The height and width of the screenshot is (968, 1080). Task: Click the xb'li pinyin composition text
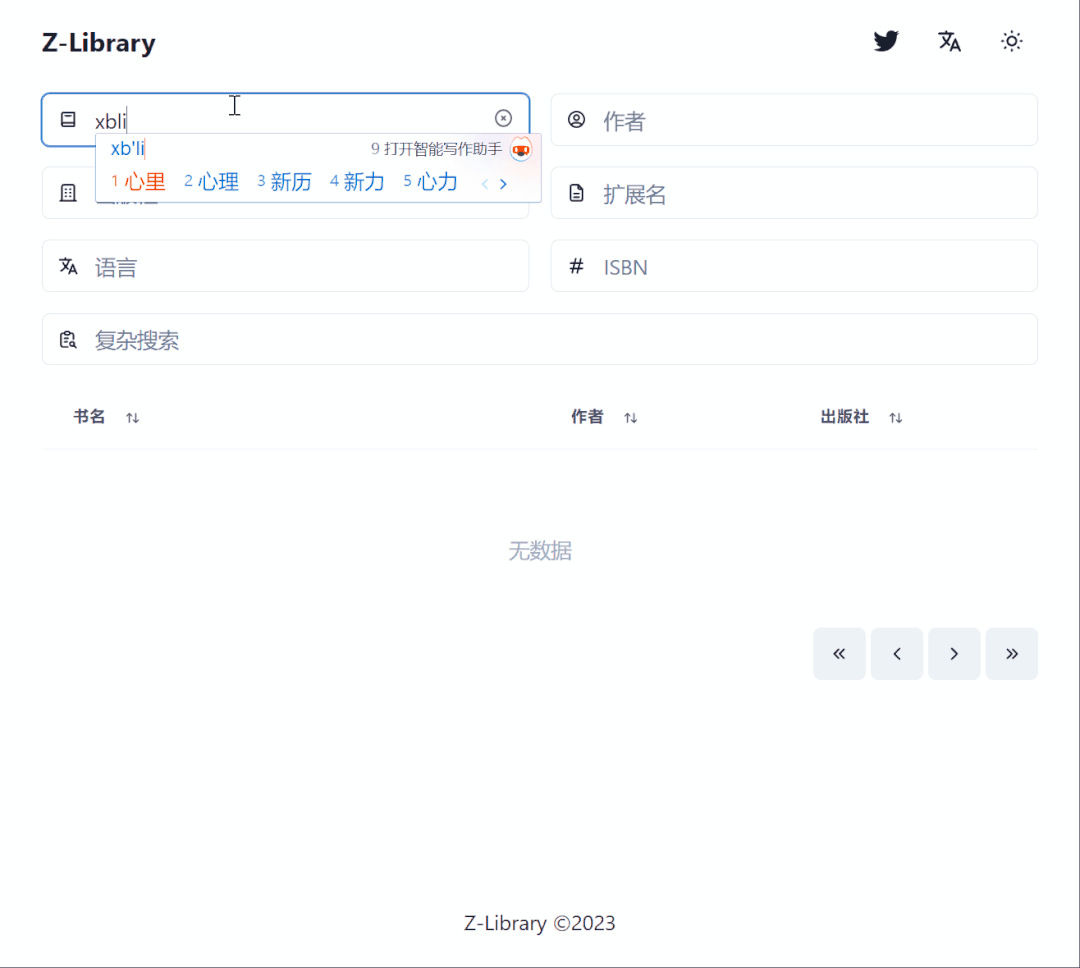[x=128, y=149]
